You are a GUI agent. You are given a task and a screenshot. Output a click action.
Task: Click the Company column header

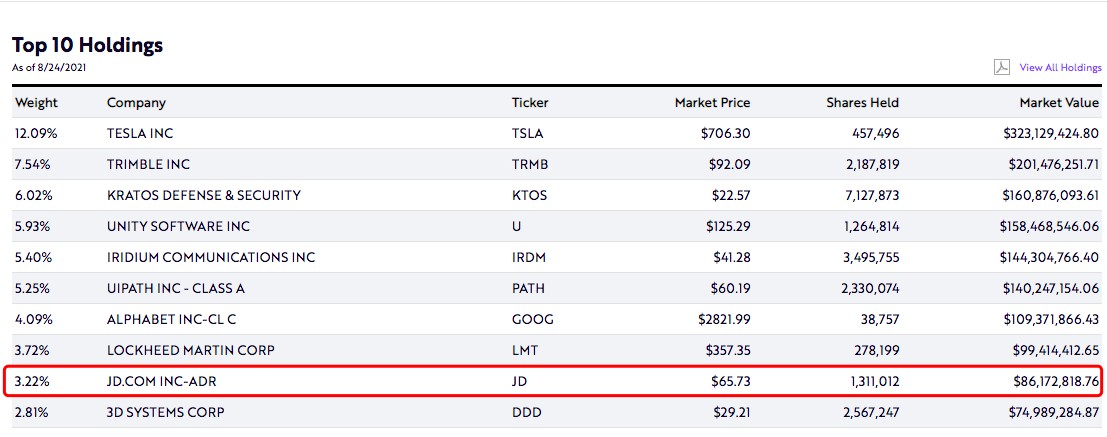coord(136,103)
